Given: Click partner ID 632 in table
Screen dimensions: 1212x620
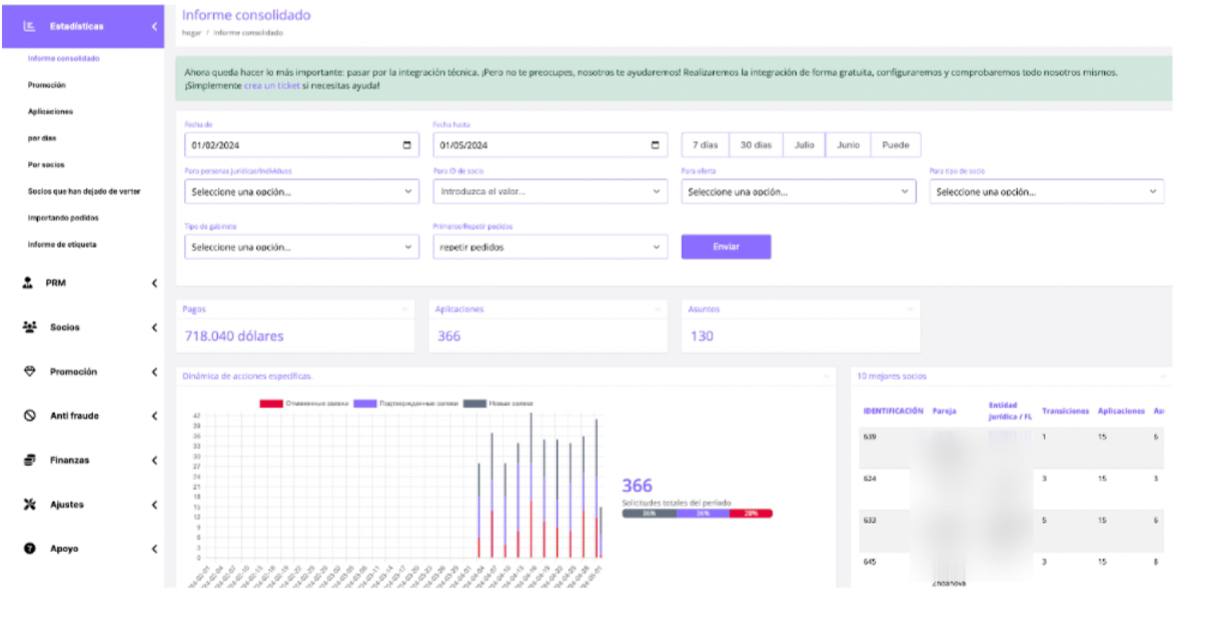Looking at the screenshot, I should tap(869, 521).
